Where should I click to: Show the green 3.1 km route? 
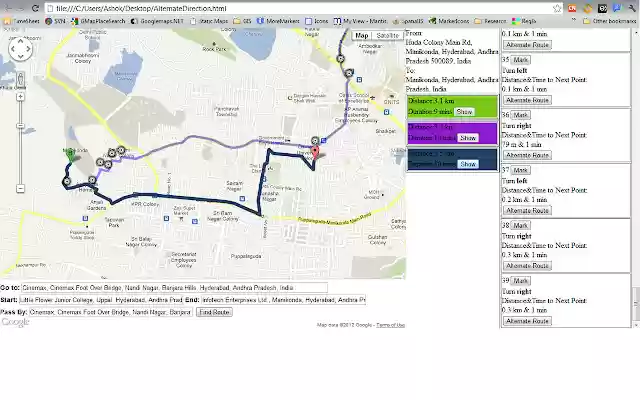click(464, 111)
